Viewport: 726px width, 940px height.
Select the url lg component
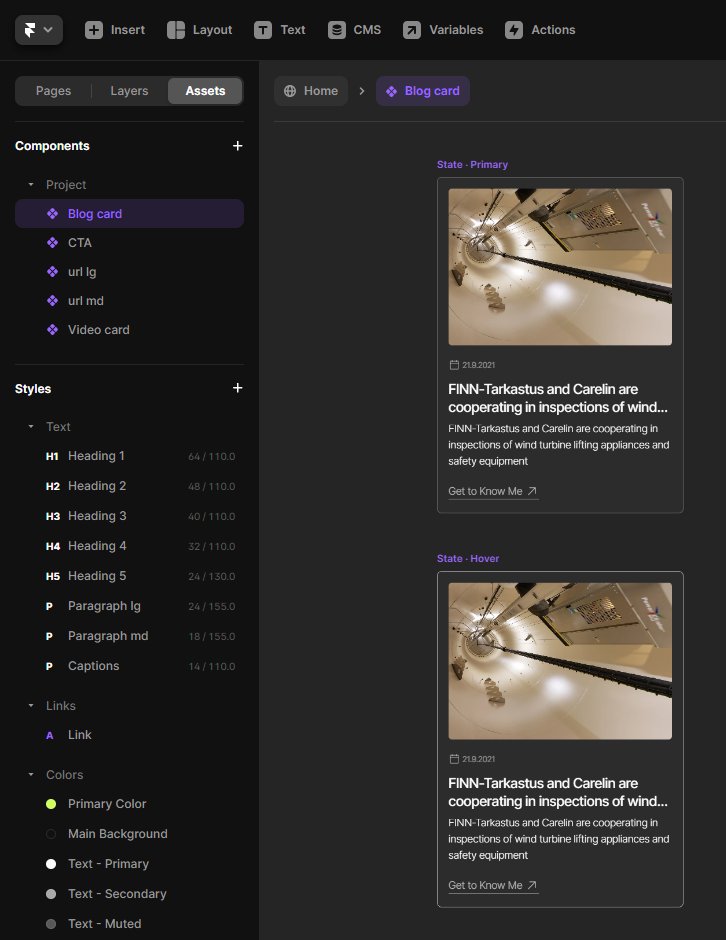[129, 272]
